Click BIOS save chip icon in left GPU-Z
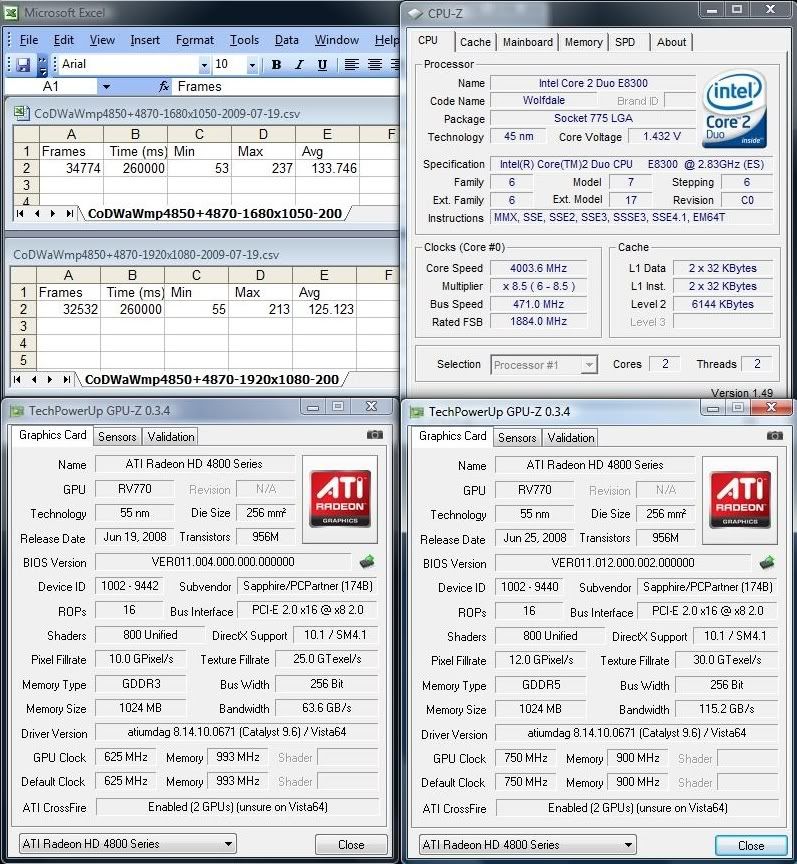The width and height of the screenshot is (797, 864). pos(367,561)
